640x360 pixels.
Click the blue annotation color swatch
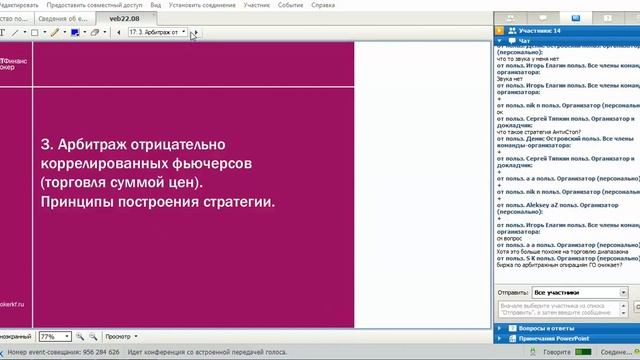point(75,32)
